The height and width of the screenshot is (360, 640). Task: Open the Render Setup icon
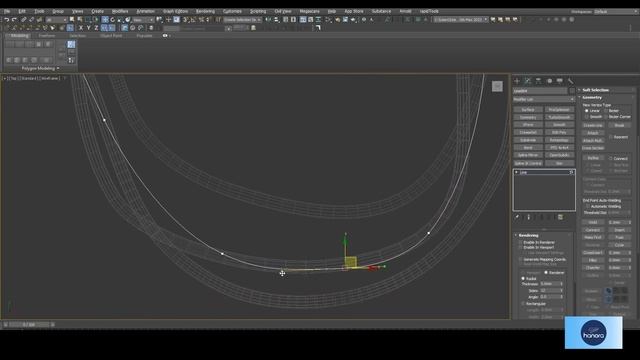[x=338, y=20]
